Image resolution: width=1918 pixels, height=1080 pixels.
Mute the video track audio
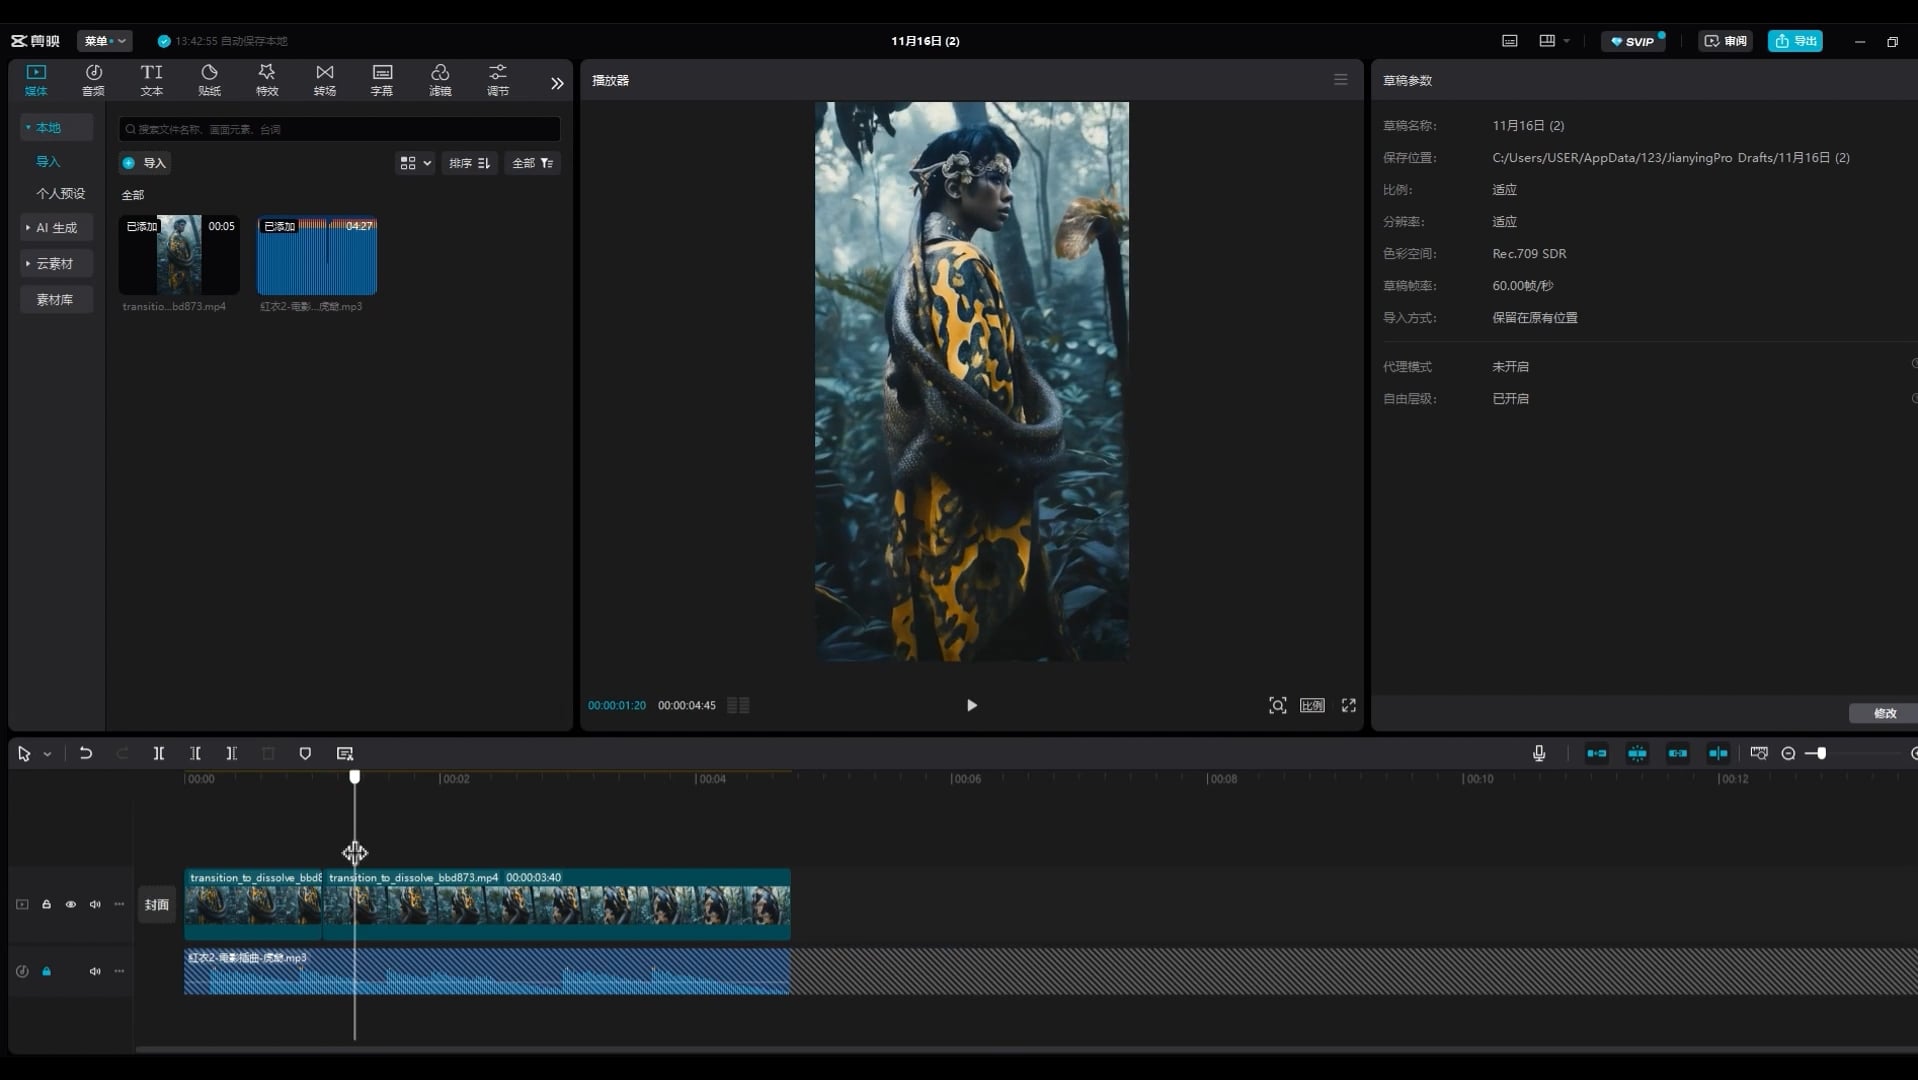[95, 904]
